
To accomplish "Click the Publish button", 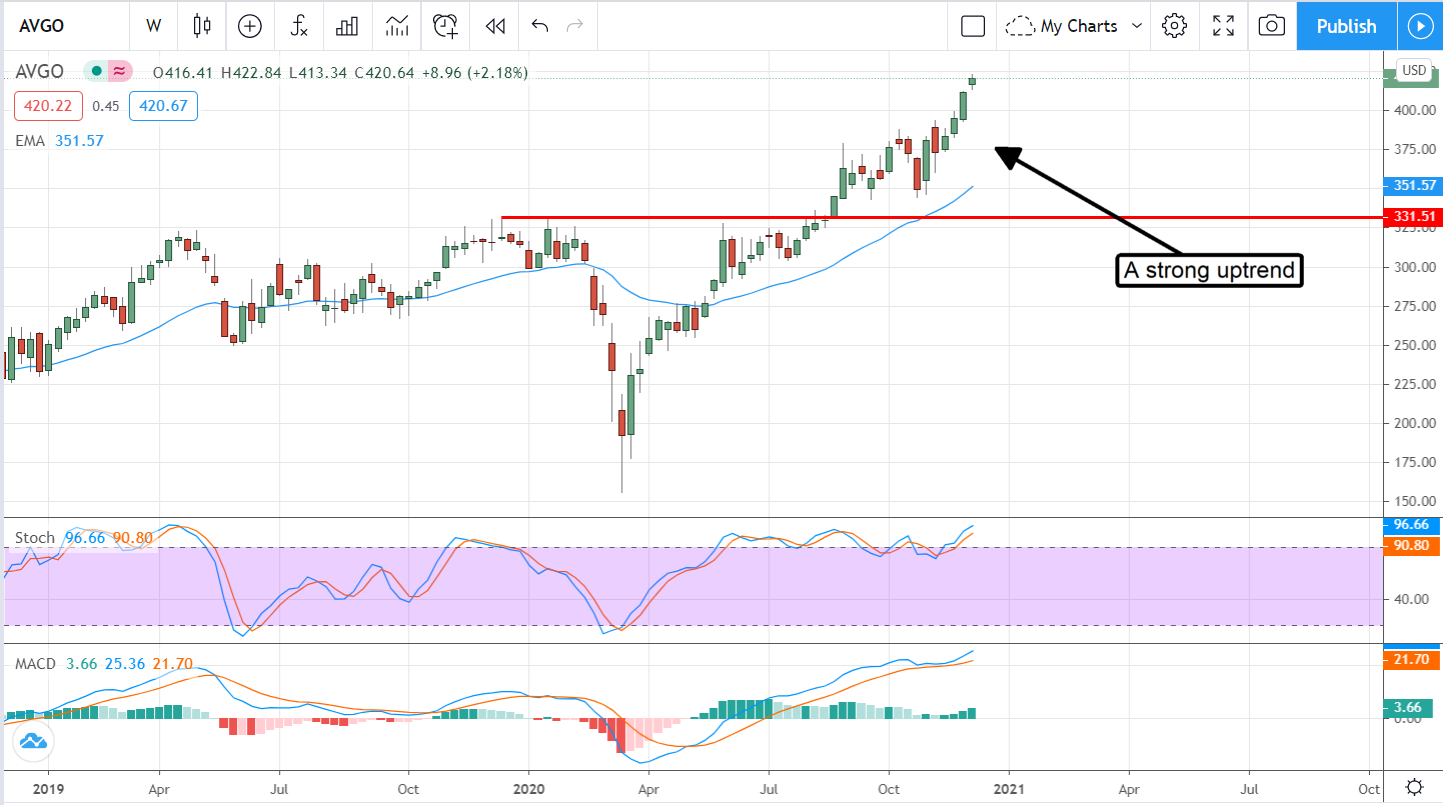I will pyautogui.click(x=1346, y=26).
